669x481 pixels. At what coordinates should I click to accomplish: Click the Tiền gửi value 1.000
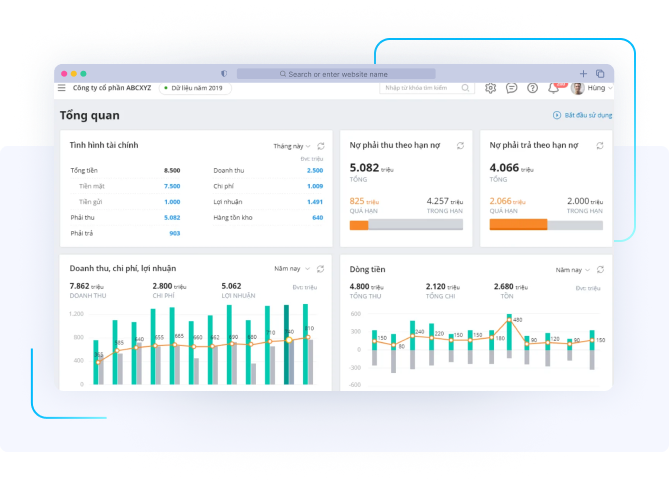pos(172,202)
